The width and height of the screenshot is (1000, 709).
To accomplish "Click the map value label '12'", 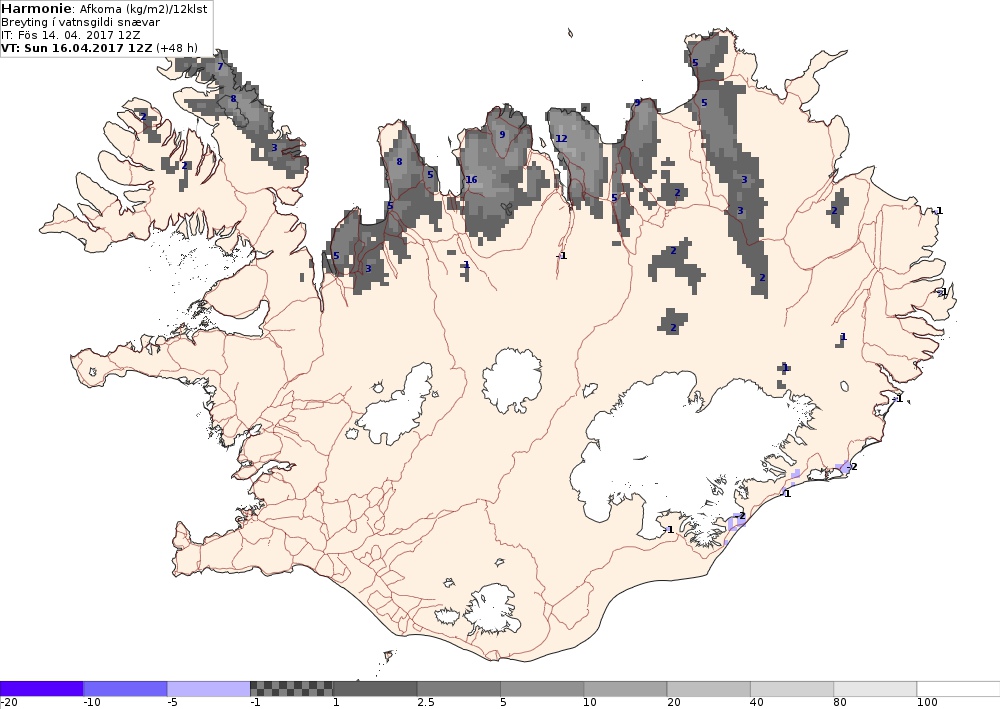I will tap(561, 138).
